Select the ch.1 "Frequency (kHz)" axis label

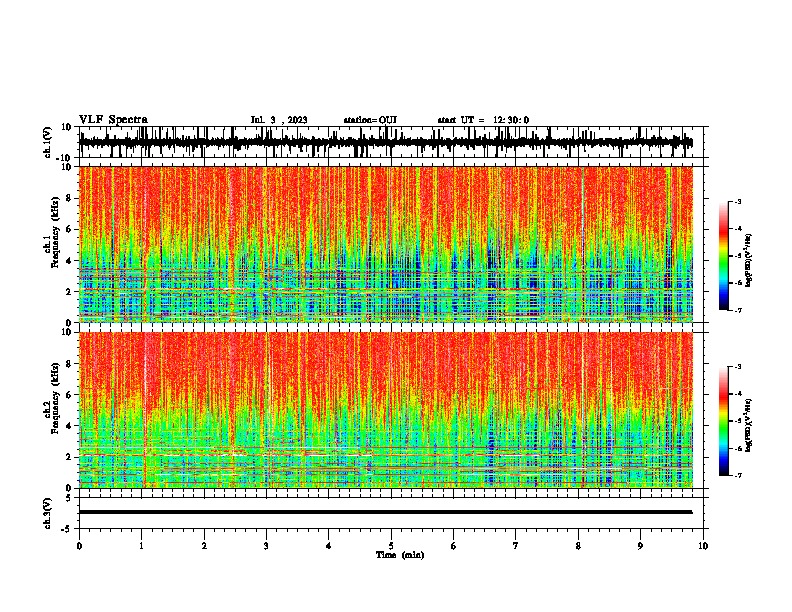[56, 232]
